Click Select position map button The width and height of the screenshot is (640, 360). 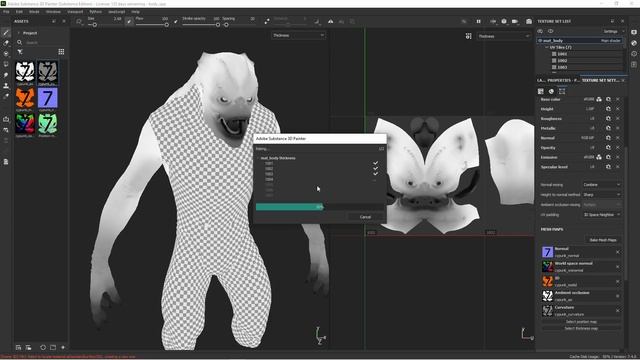tap(580, 322)
